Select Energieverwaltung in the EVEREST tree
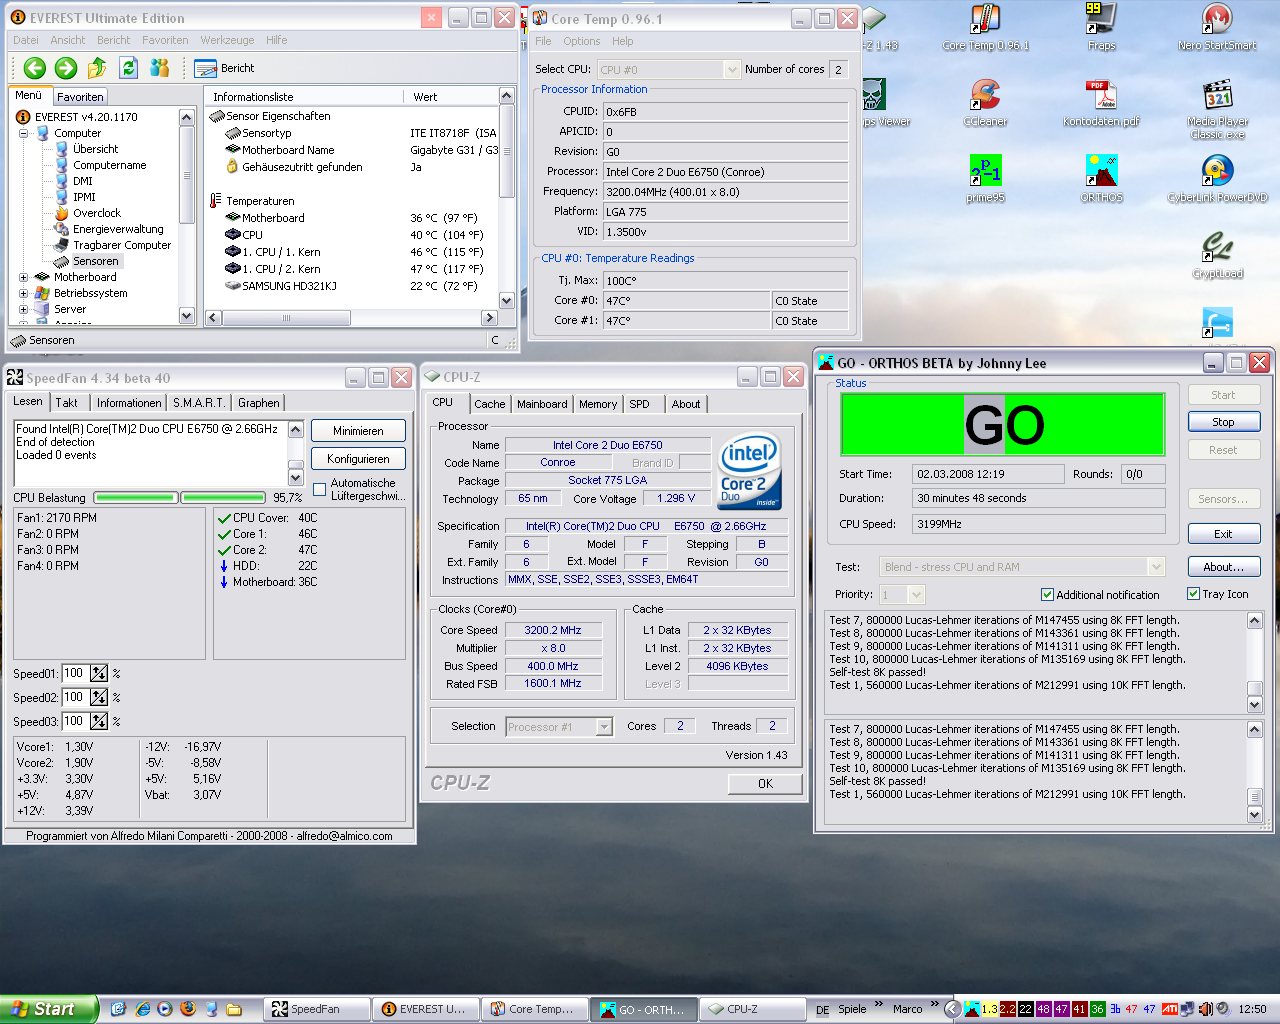The width and height of the screenshot is (1280, 1024). pyautogui.click(x=118, y=229)
